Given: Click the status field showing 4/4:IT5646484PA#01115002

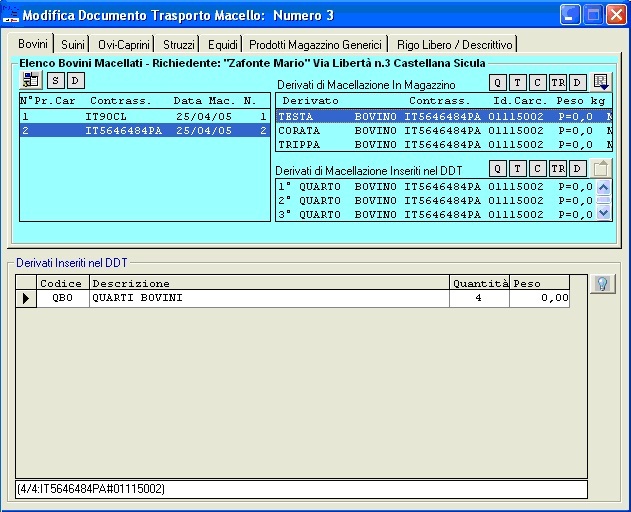Looking at the screenshot, I should [301, 489].
